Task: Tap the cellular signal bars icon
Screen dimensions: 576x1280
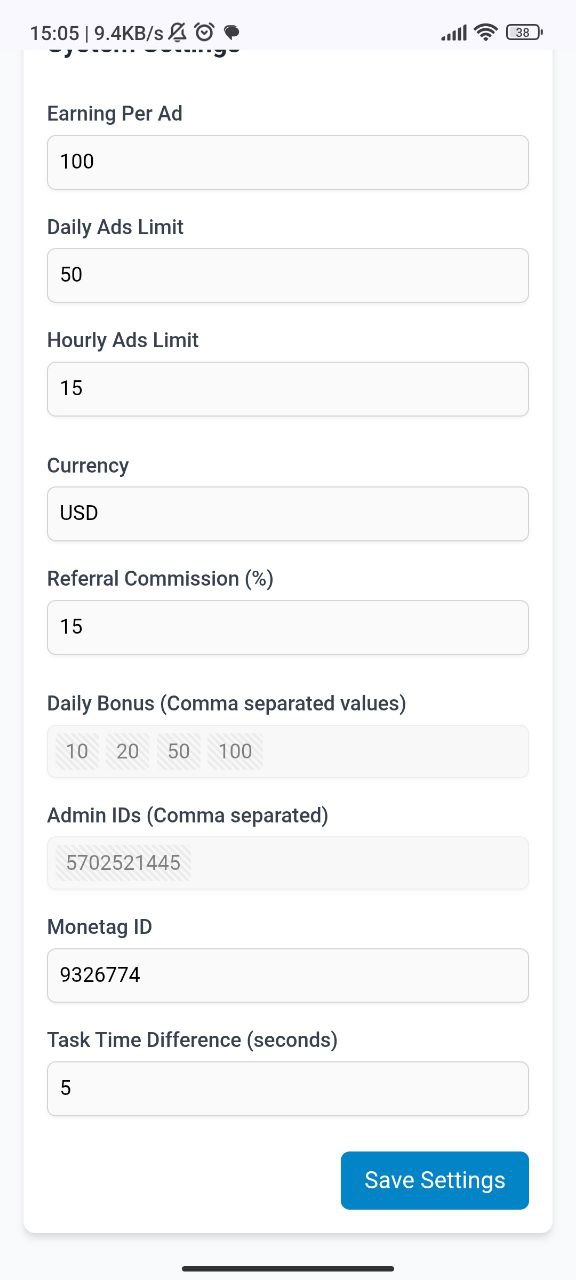Action: (454, 33)
